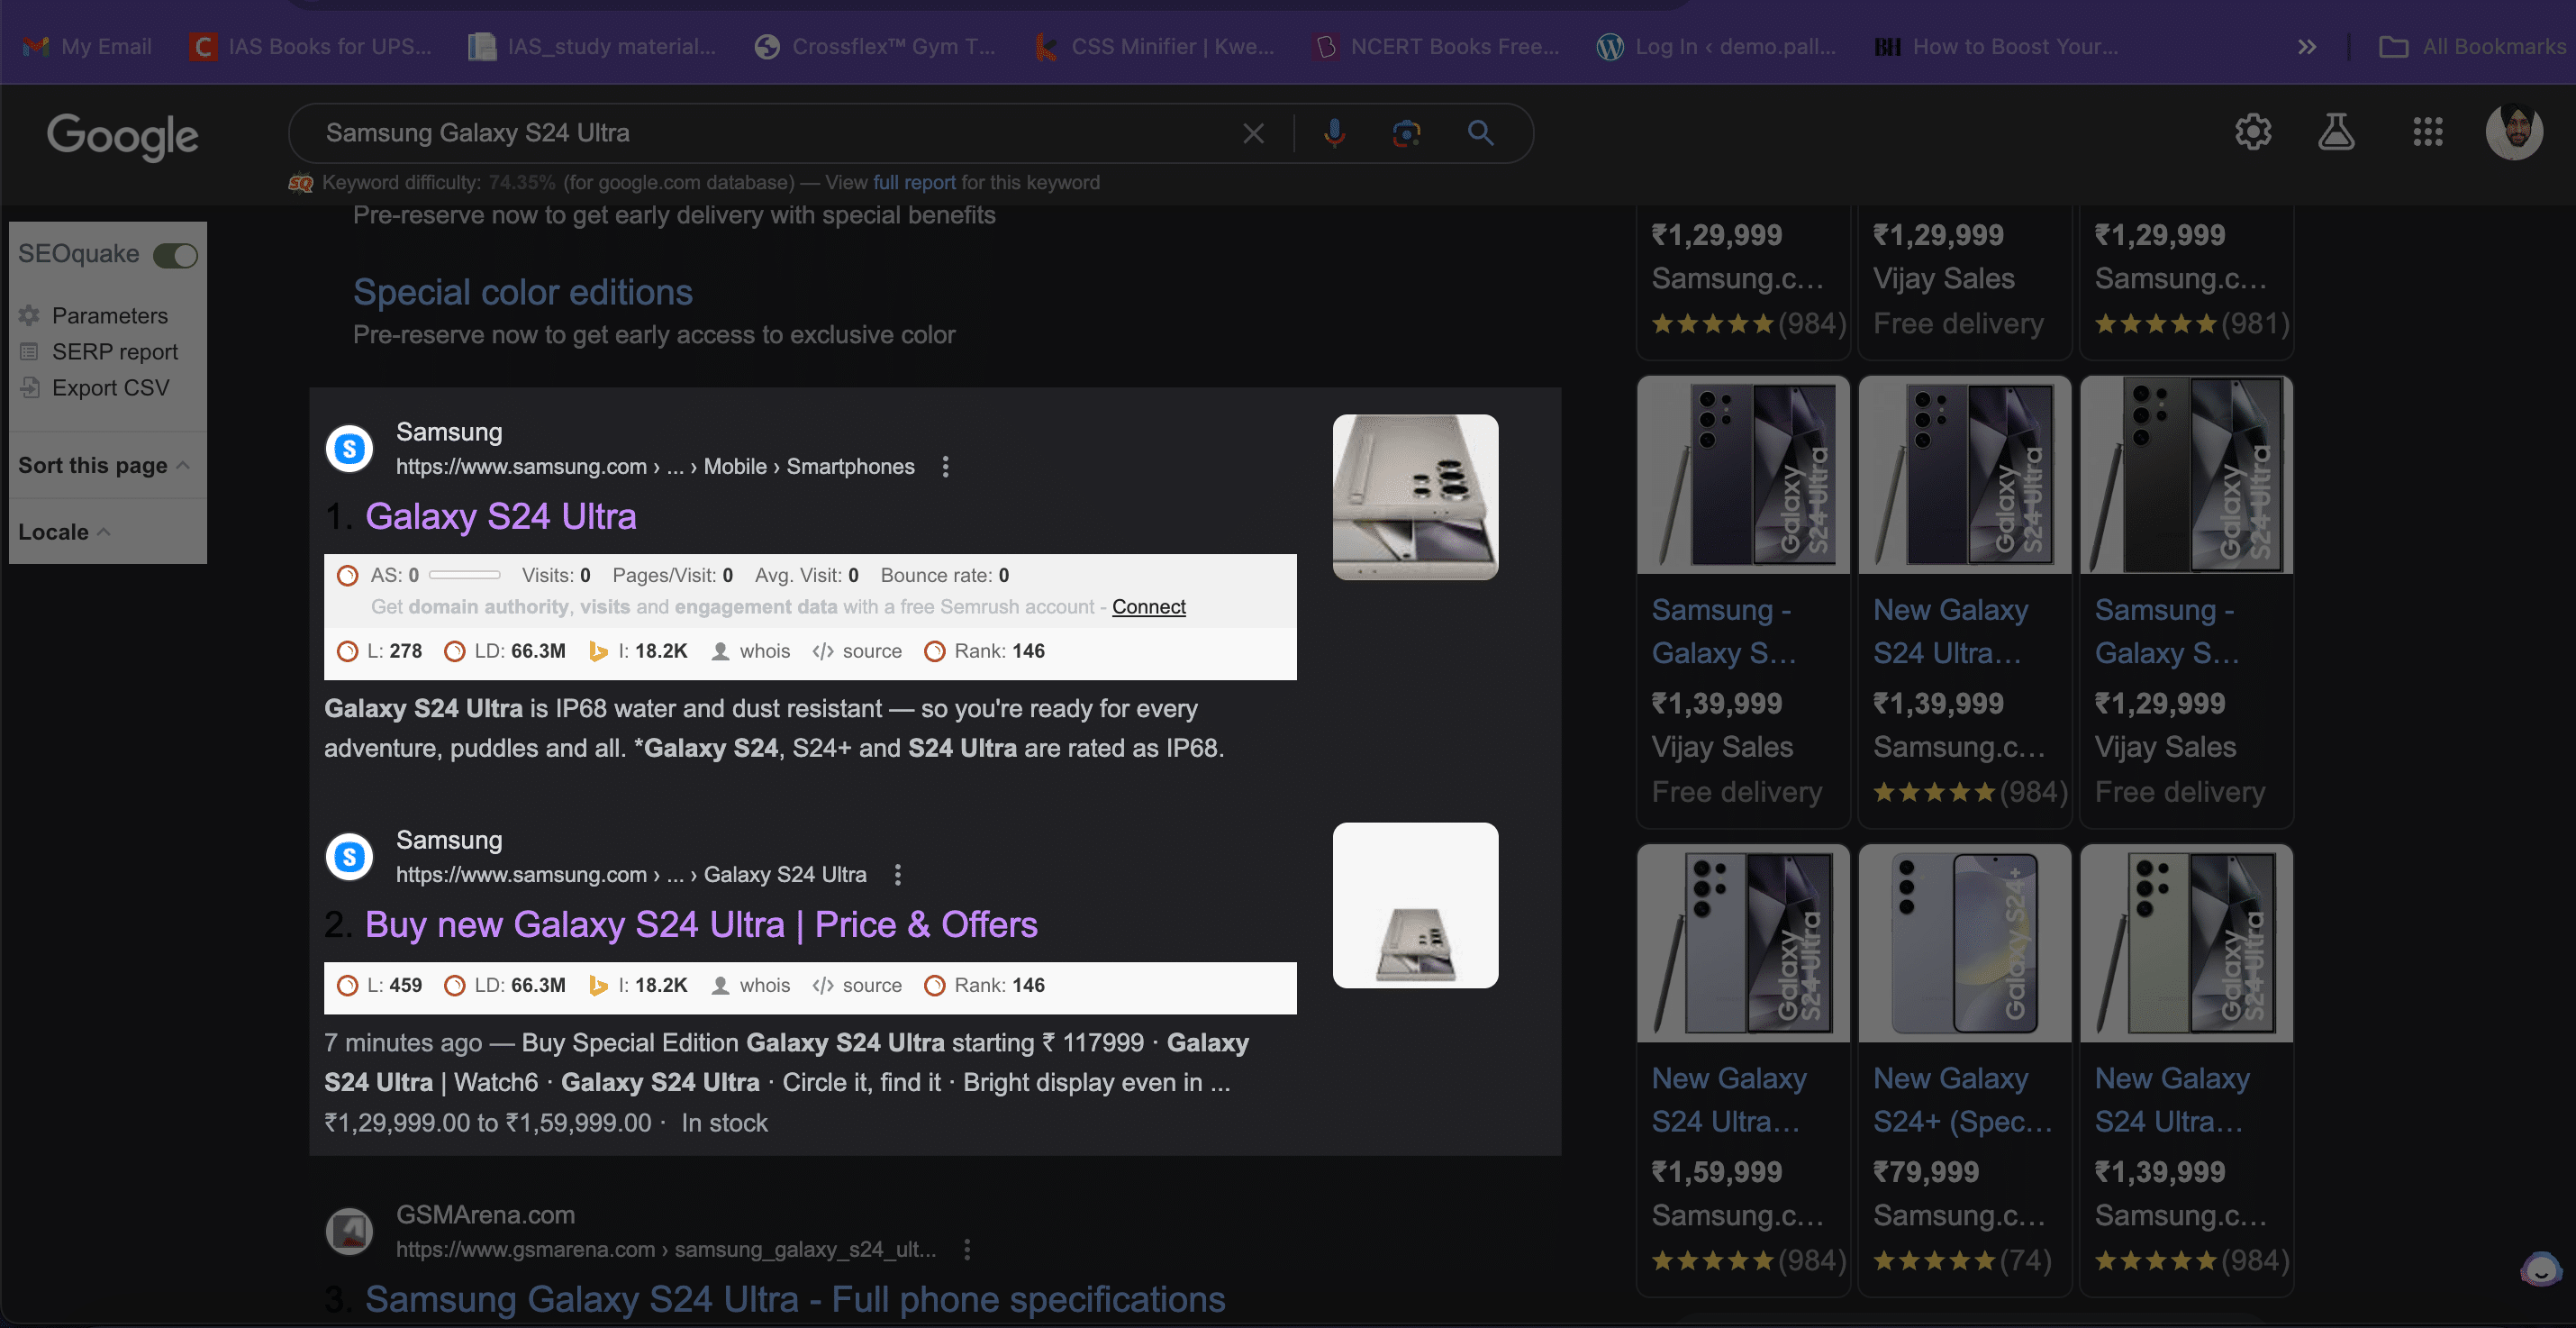Open CSS Minifier bookmark
Viewport: 2576px width, 1328px height.
1154,46
